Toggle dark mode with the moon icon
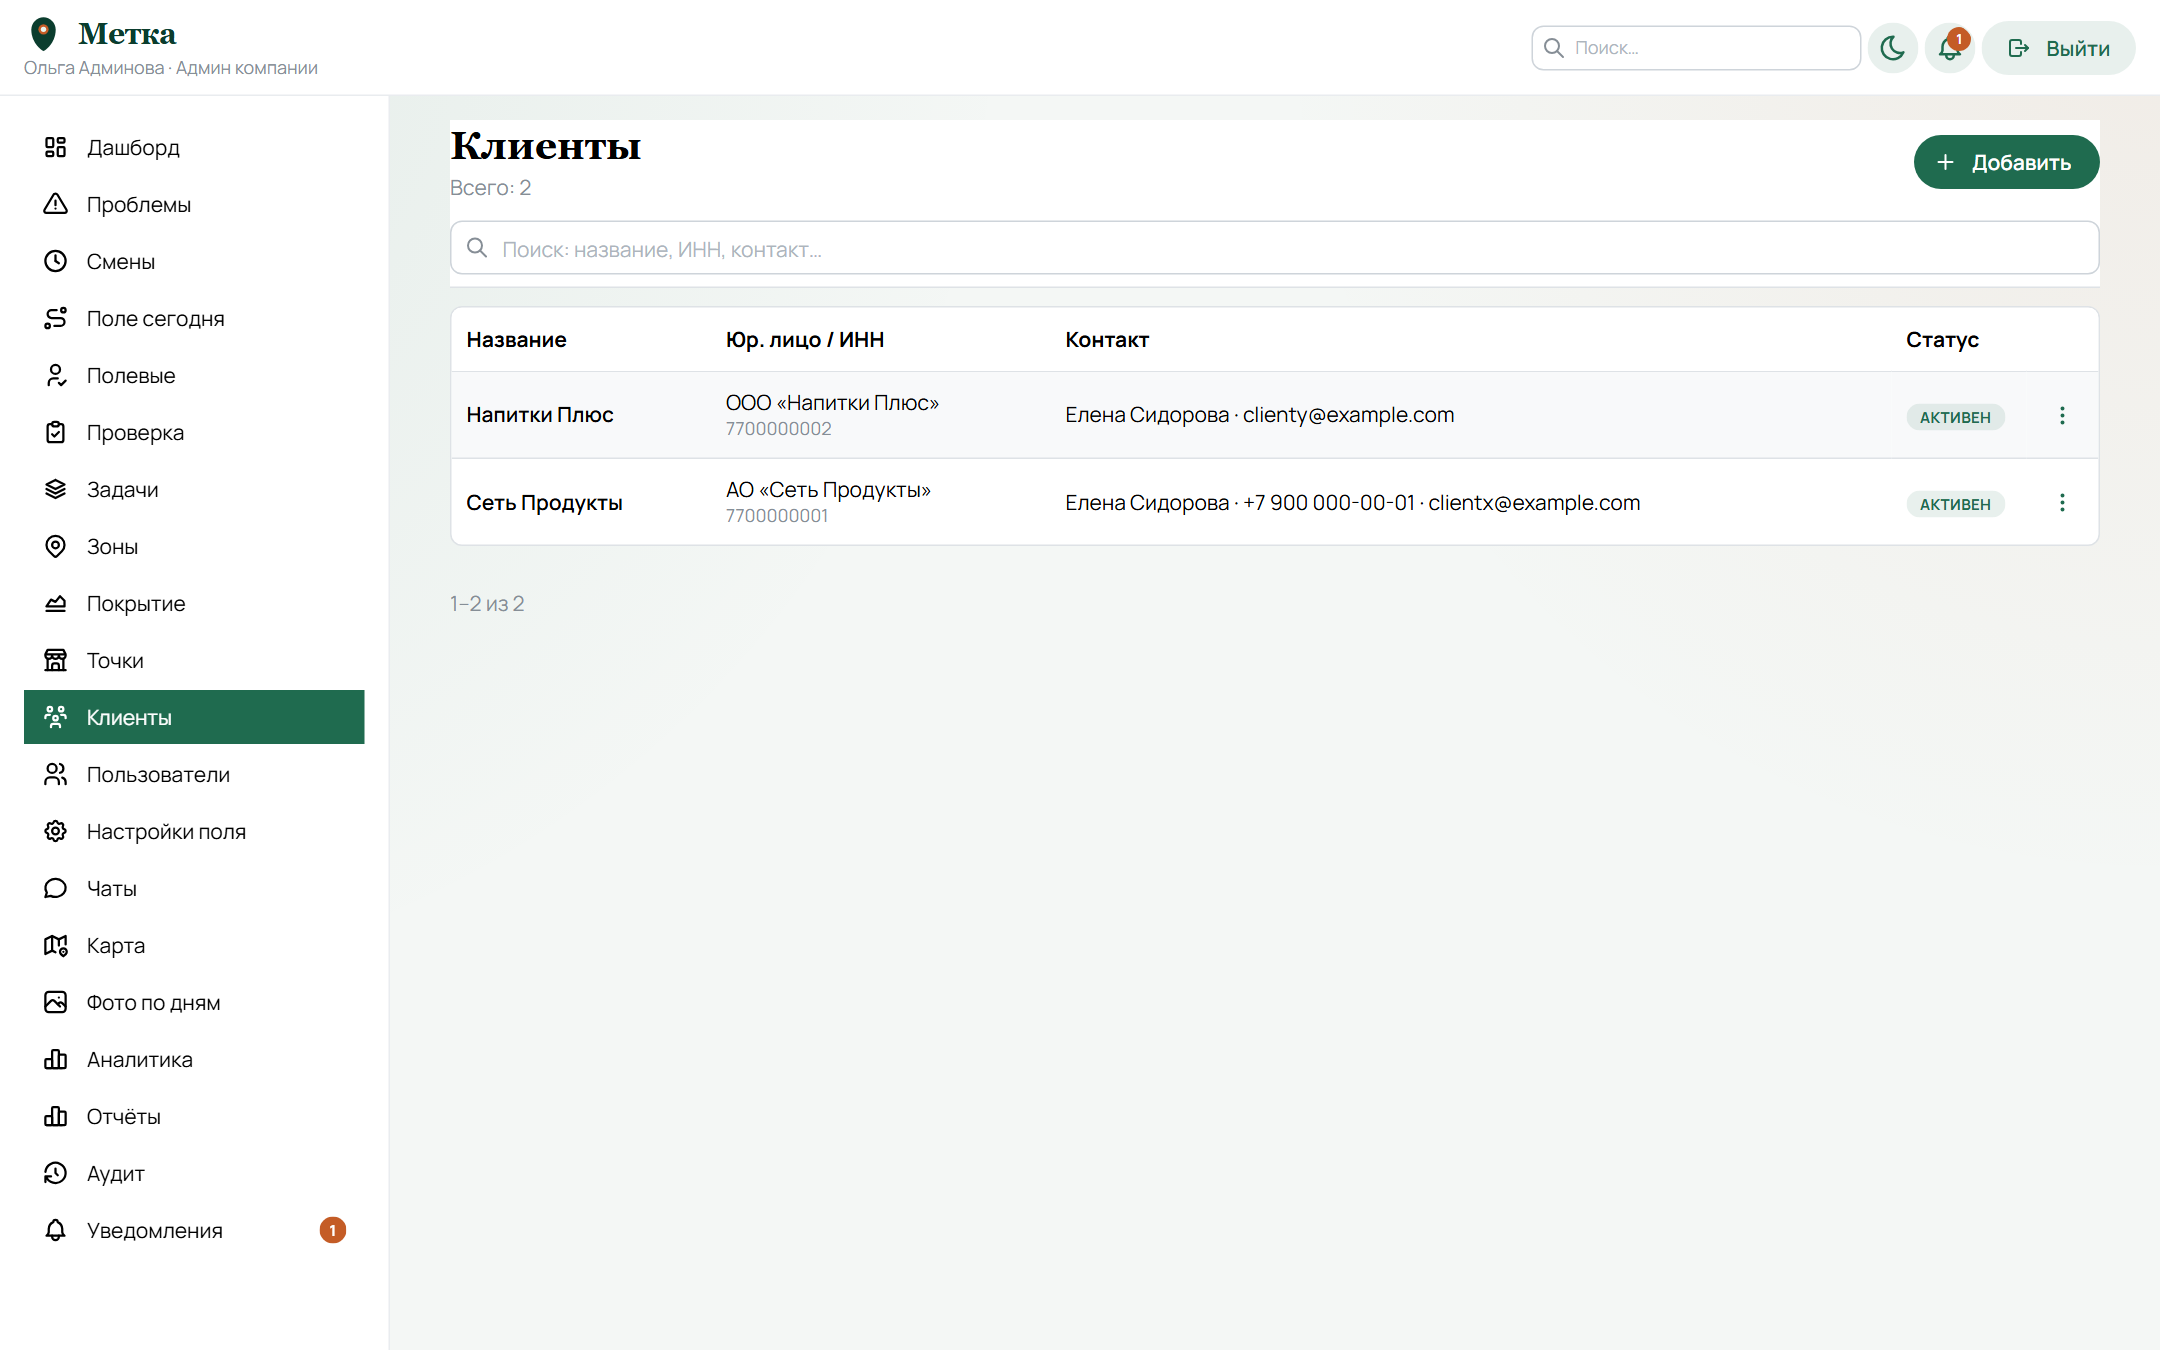 click(x=1892, y=48)
